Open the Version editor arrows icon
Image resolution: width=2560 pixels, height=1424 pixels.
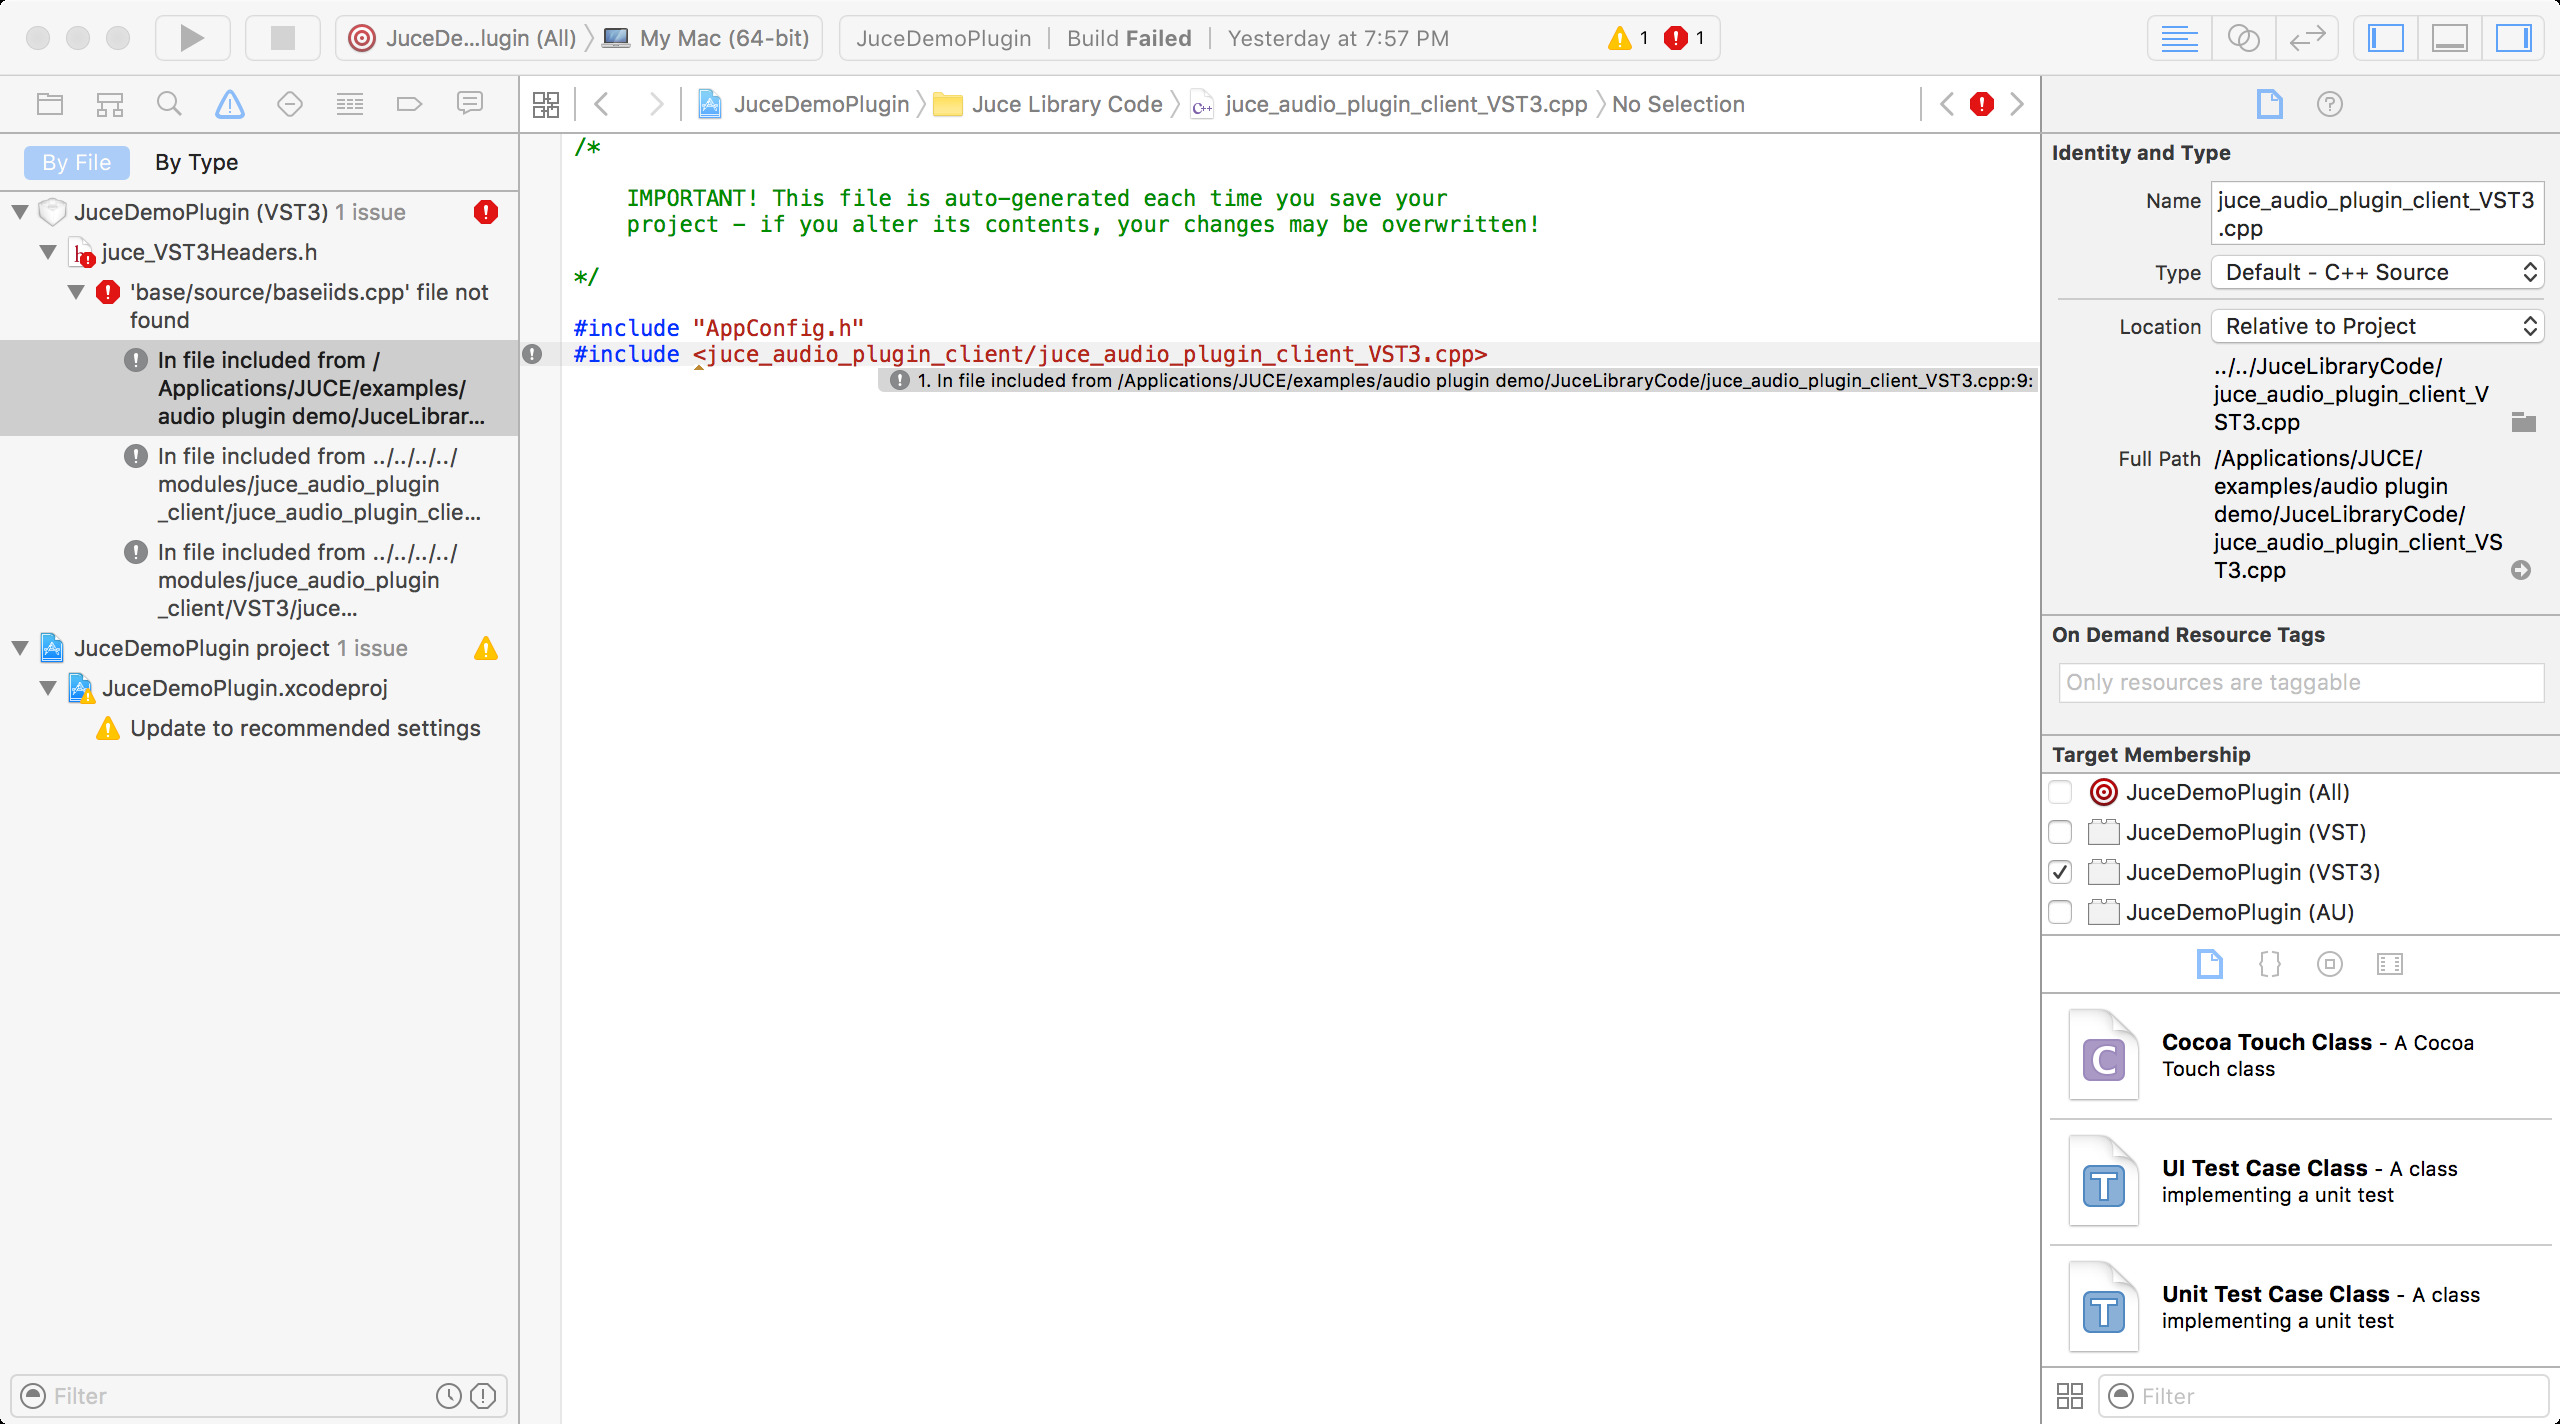(2307, 38)
